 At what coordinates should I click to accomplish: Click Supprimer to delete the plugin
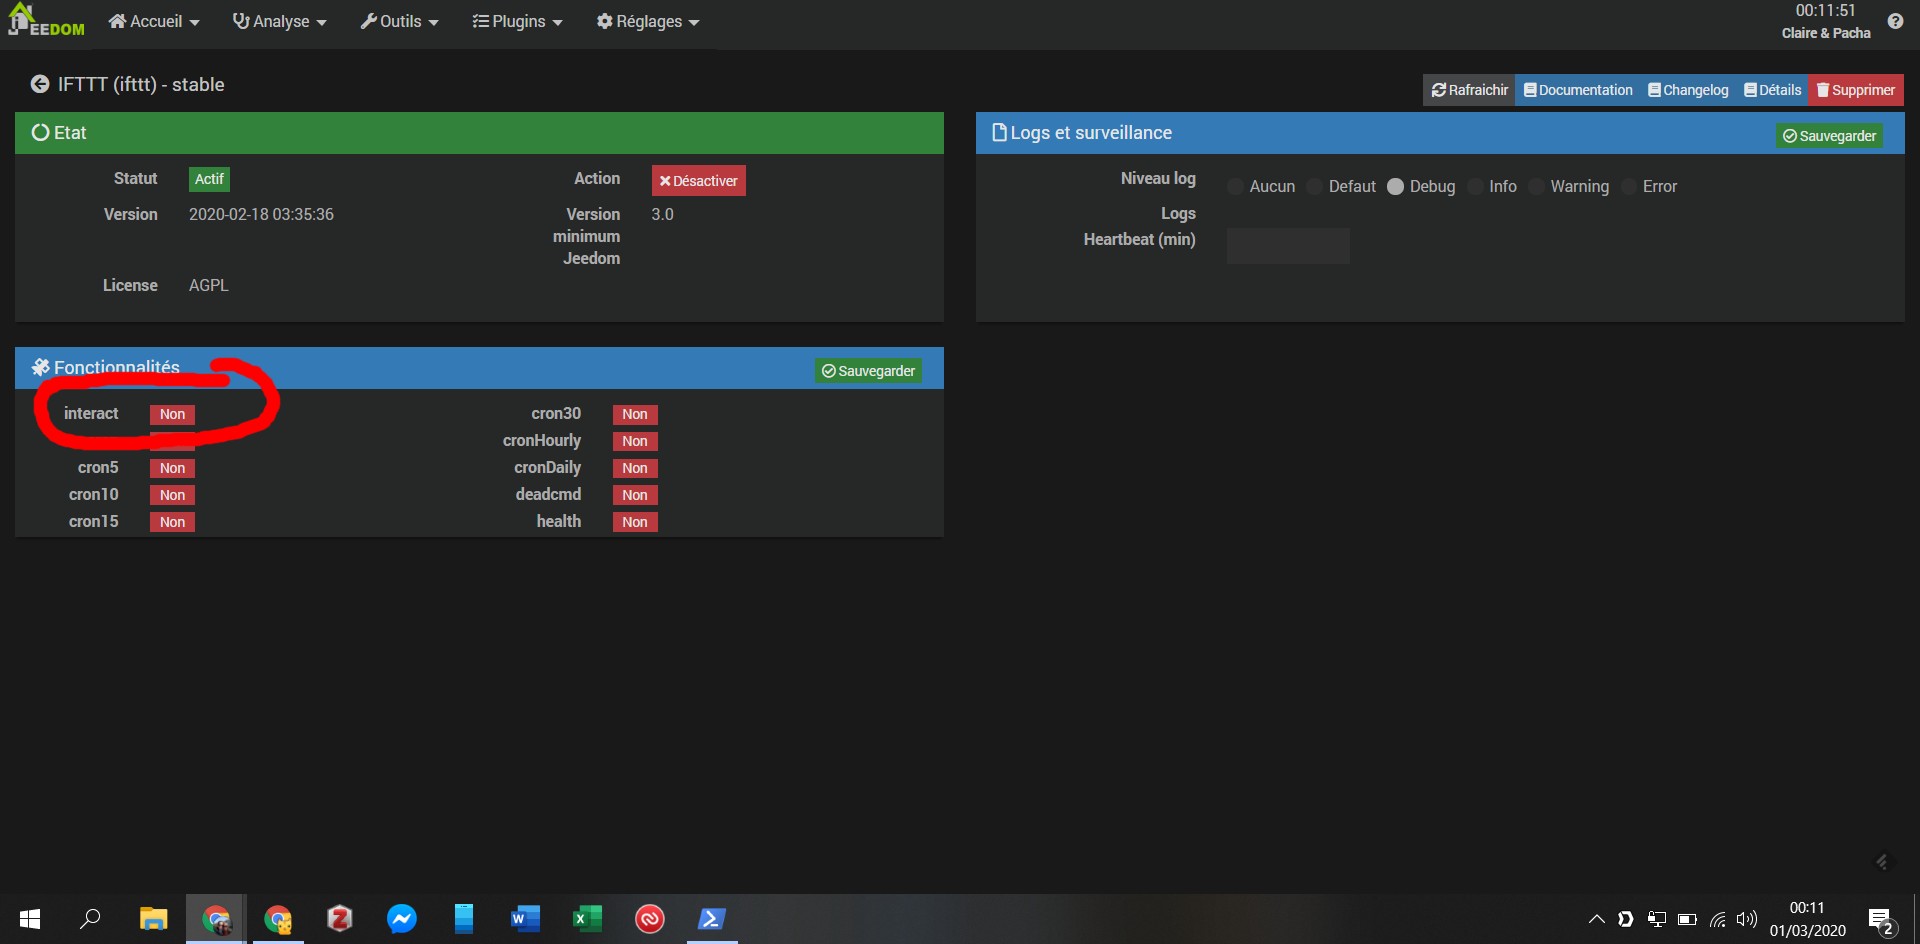[1856, 90]
